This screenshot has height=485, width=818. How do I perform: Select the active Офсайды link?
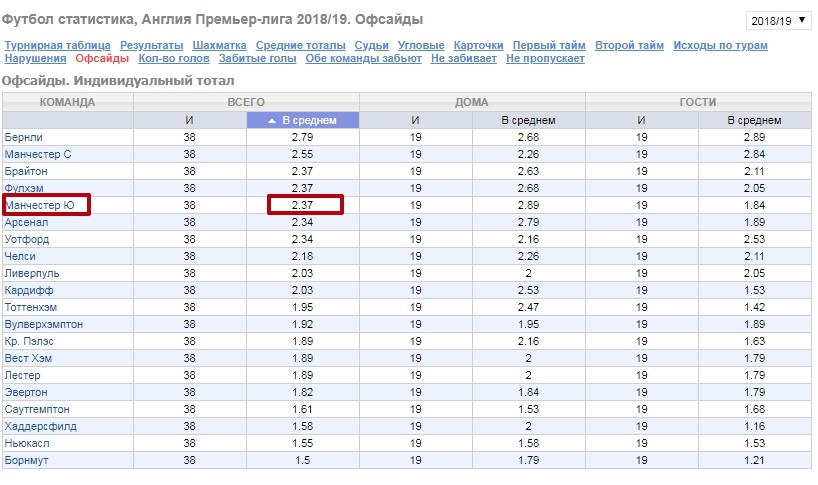pyautogui.click(x=102, y=58)
